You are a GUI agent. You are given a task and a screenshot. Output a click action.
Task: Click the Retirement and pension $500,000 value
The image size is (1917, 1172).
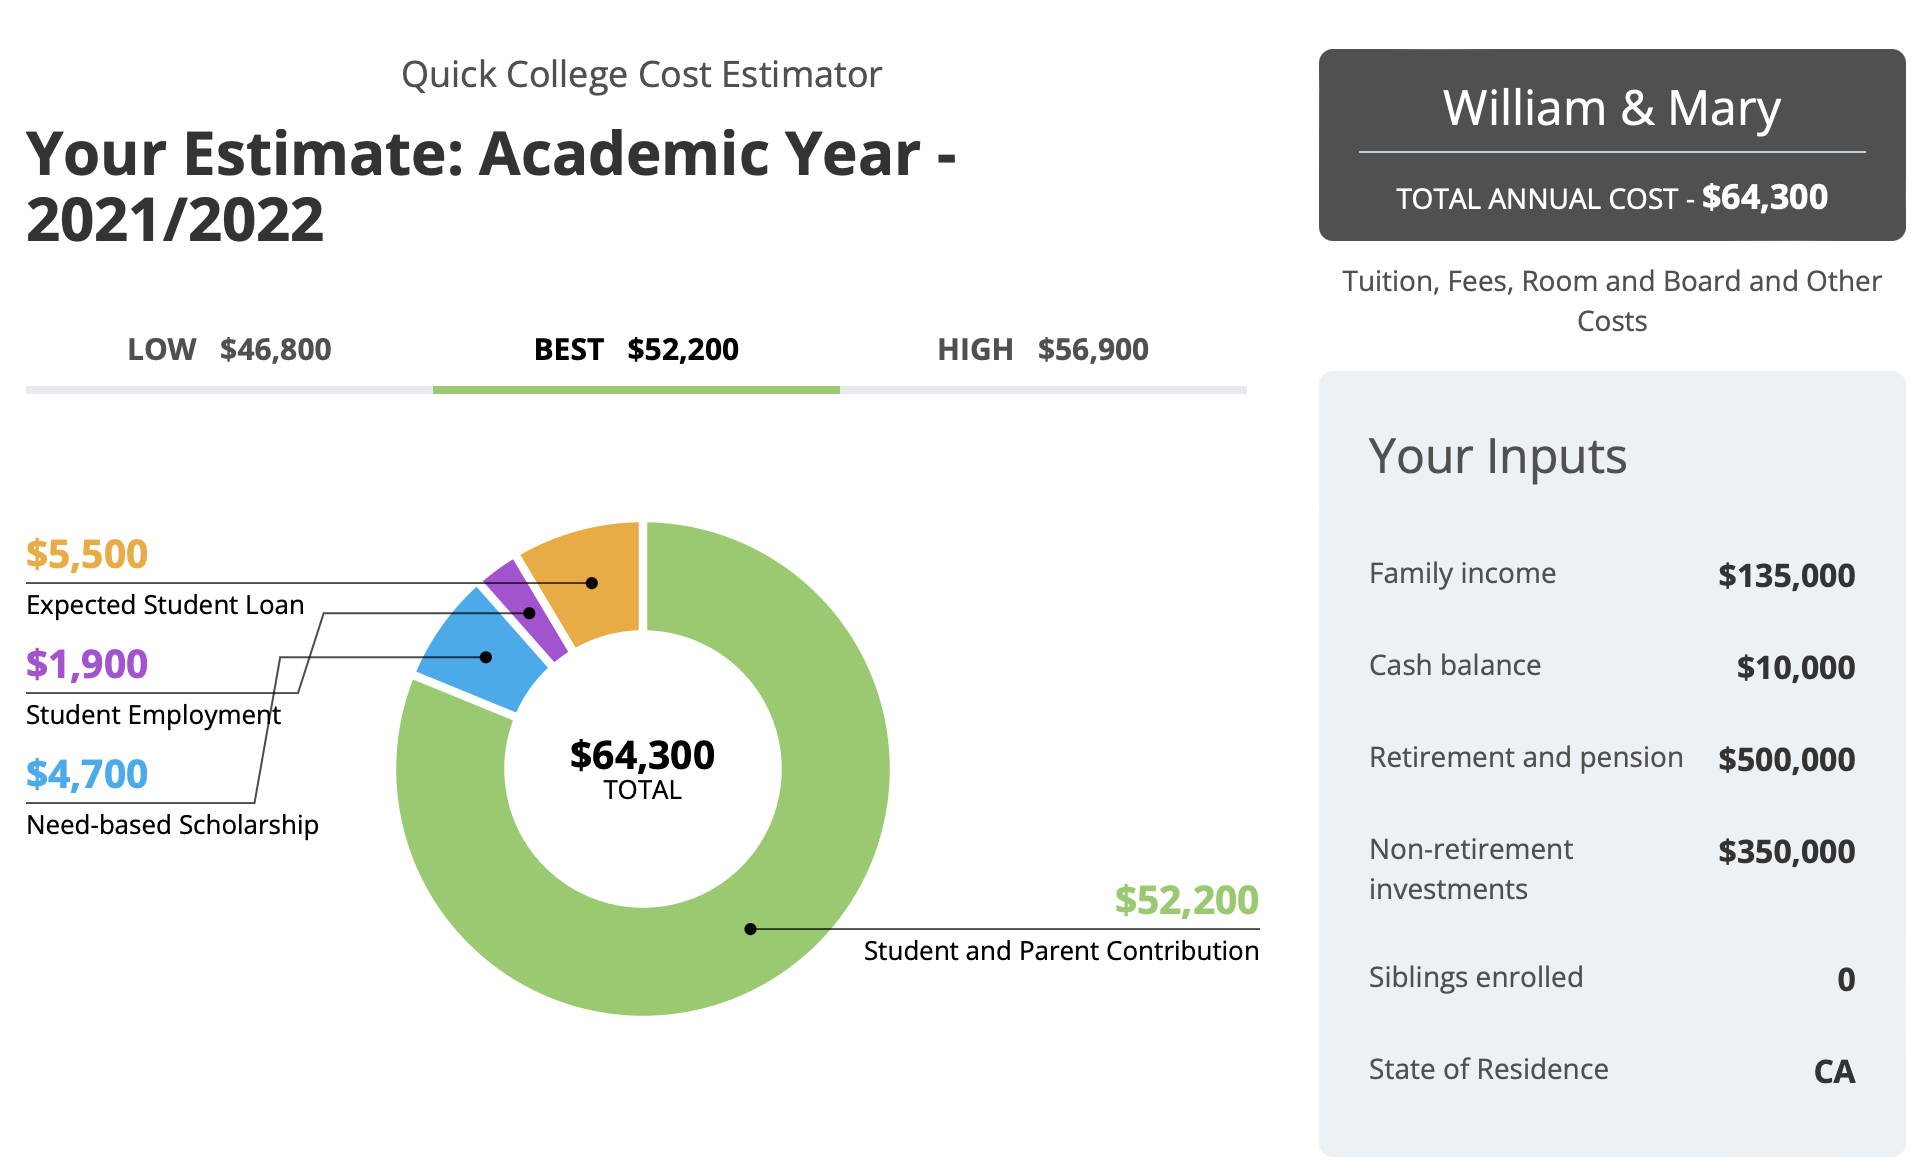1786,760
